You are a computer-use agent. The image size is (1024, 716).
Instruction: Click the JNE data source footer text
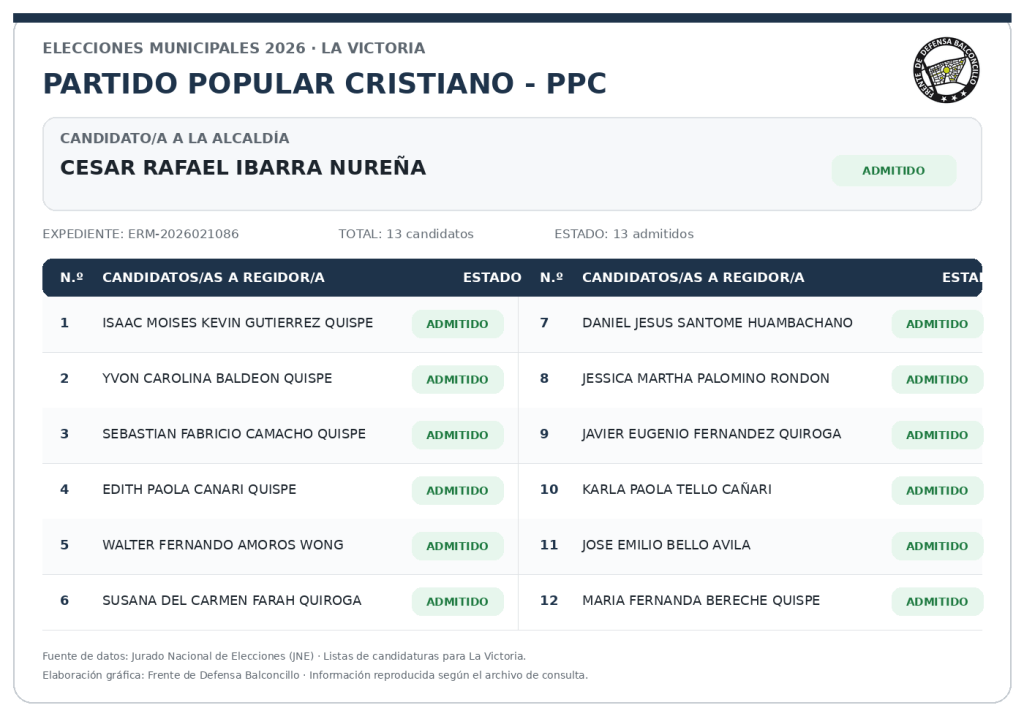click(x=284, y=656)
